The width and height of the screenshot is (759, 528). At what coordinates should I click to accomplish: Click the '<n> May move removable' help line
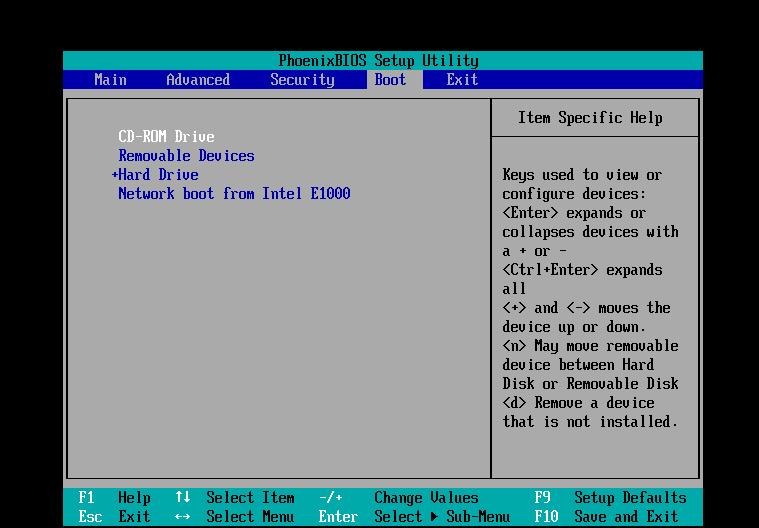tap(590, 346)
